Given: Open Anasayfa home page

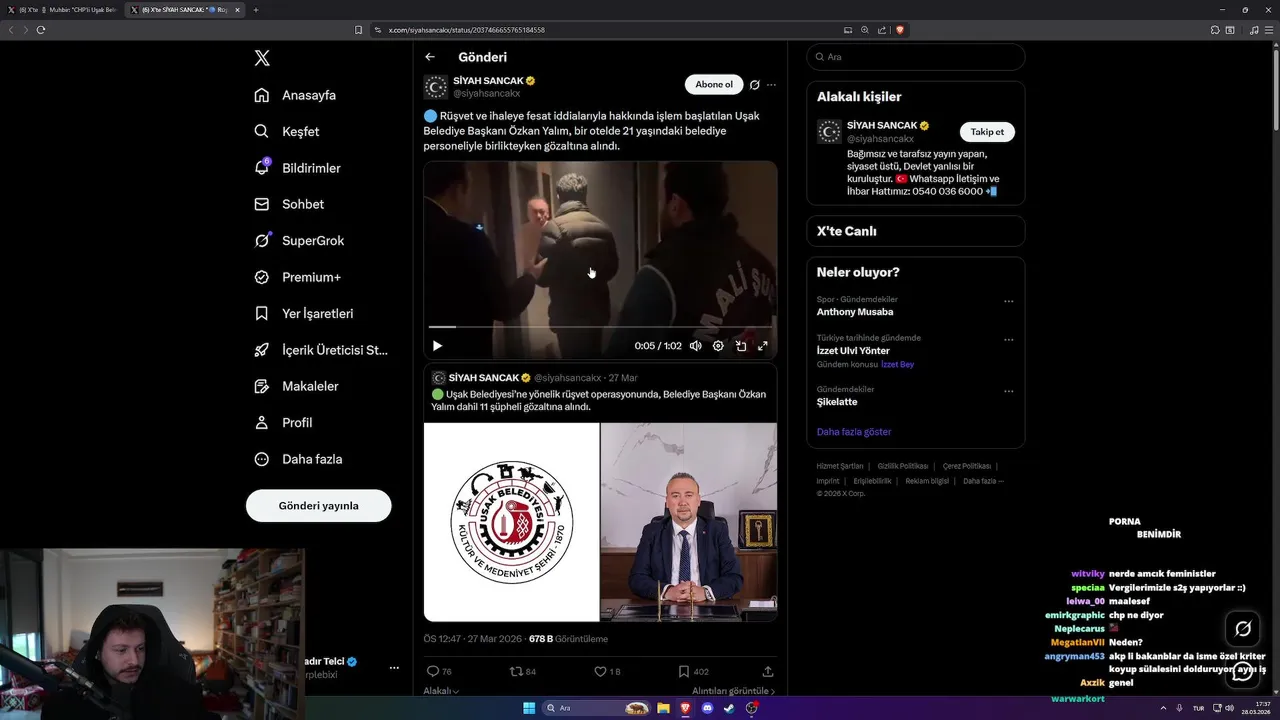Looking at the screenshot, I should click(x=295, y=95).
